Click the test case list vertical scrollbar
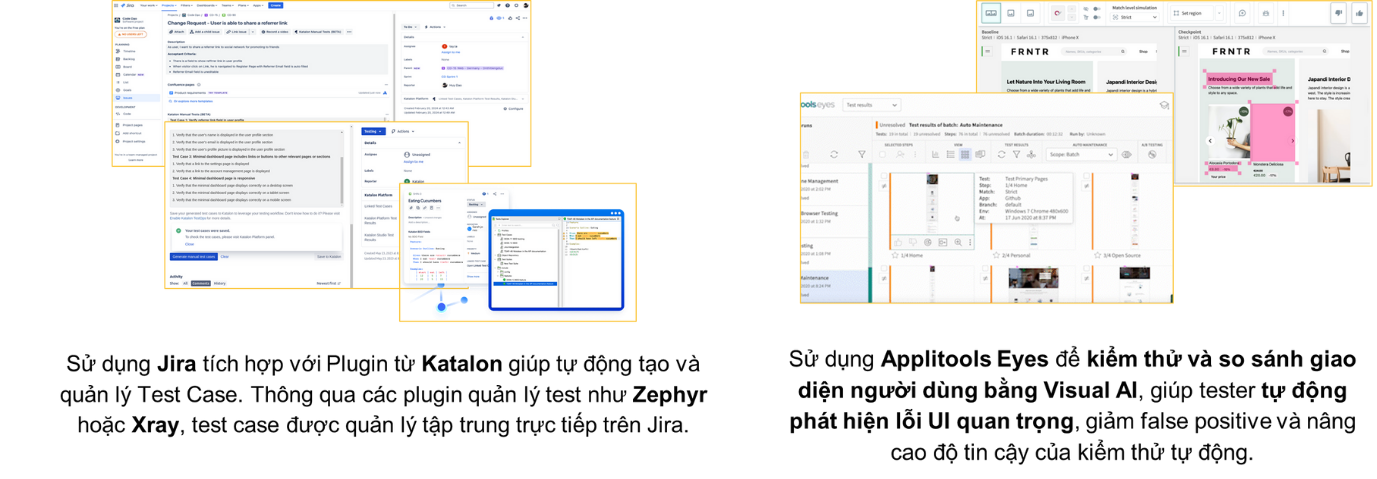The width and height of the screenshot is (1377, 479). click(x=342, y=175)
